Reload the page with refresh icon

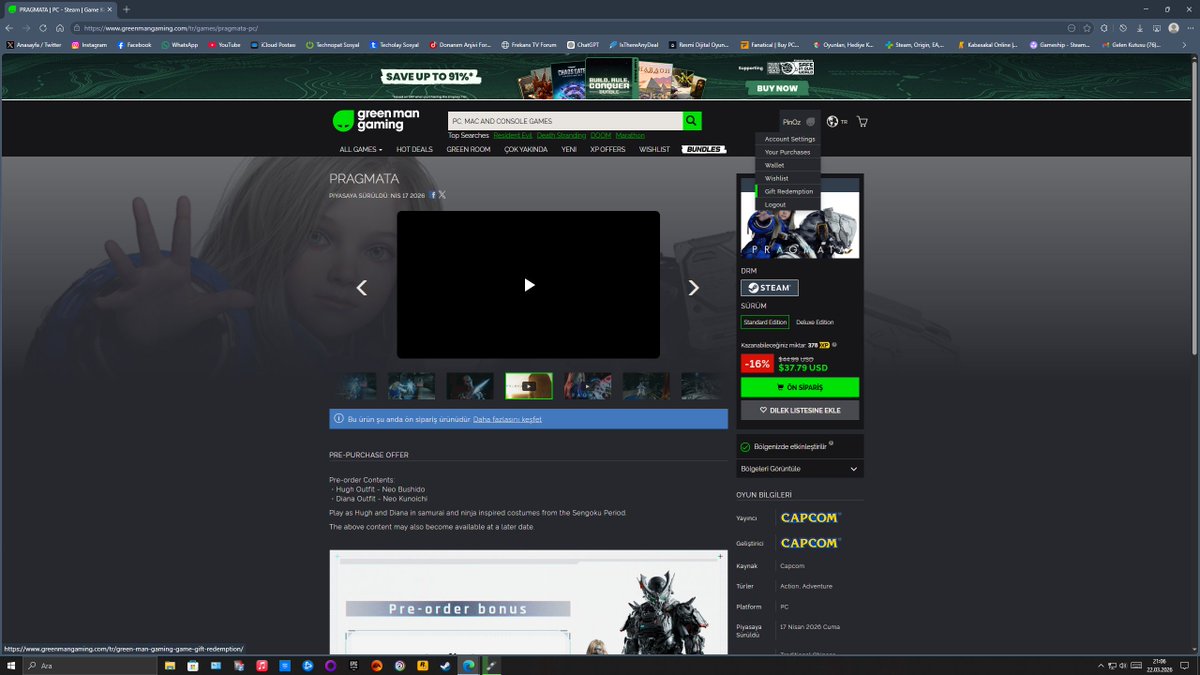point(42,28)
